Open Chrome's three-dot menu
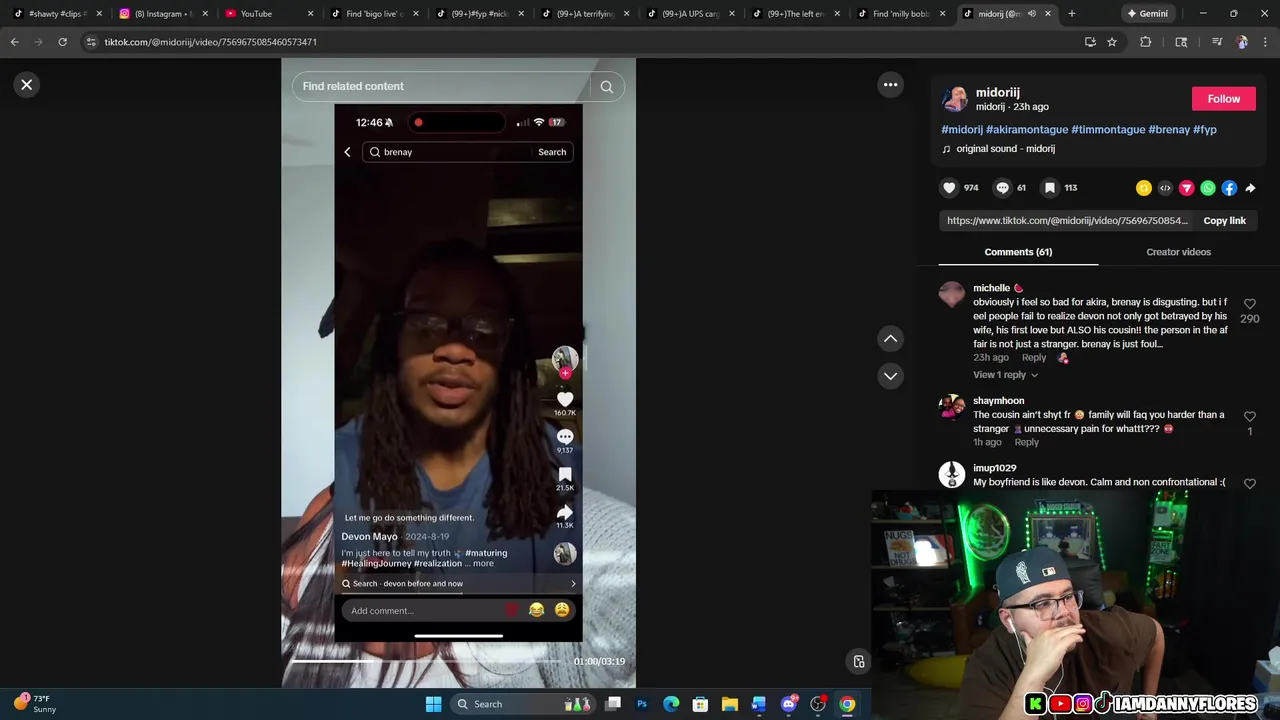The height and width of the screenshot is (720, 1280). tap(1264, 42)
